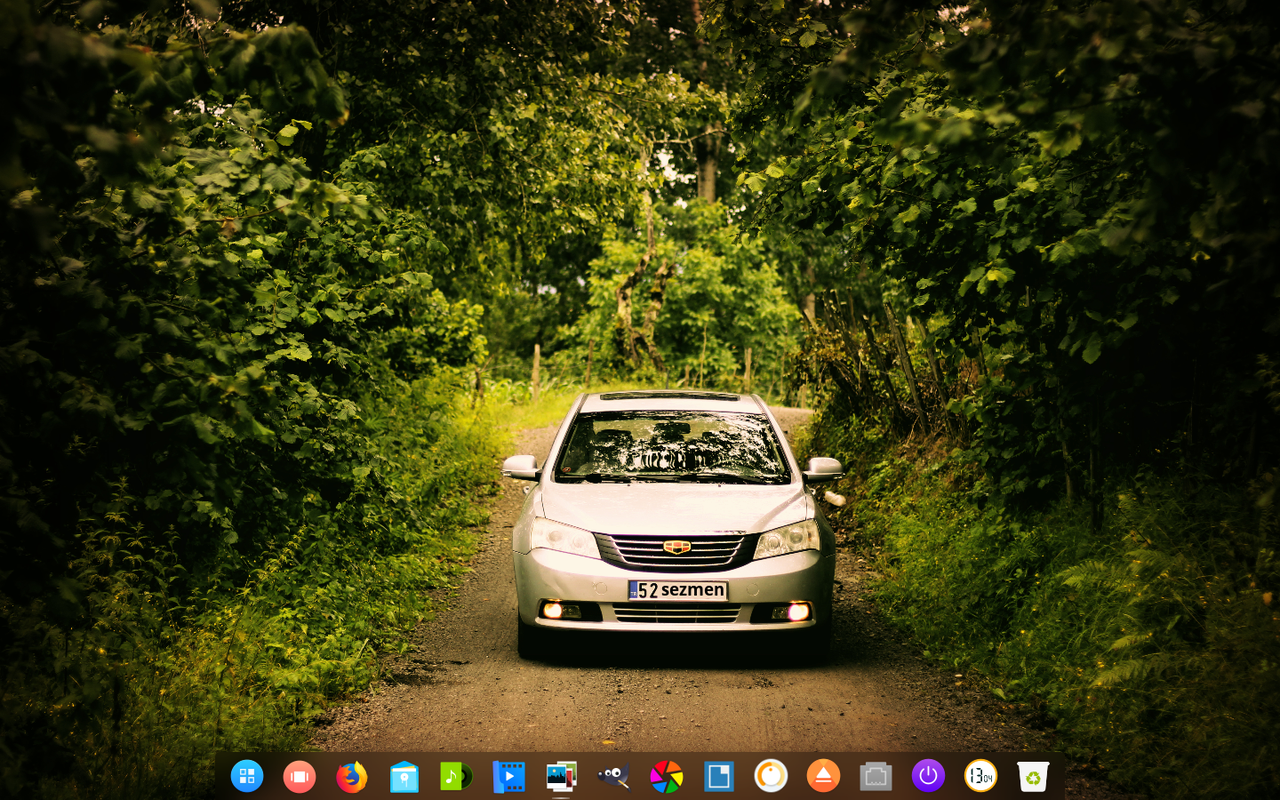This screenshot has height=800, width=1280.
Task: Open the orange ring system monitor icon
Action: point(771,776)
